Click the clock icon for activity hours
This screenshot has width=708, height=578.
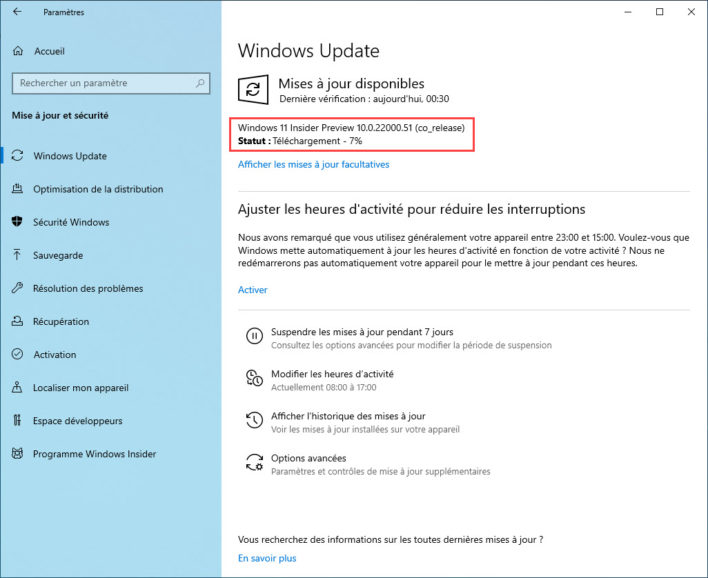click(x=254, y=378)
